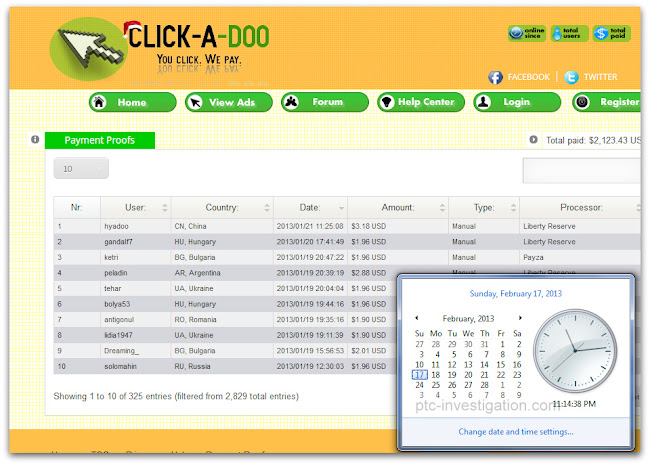Click the Nr. column header
The width and height of the screenshot is (650, 465).
click(x=77, y=207)
